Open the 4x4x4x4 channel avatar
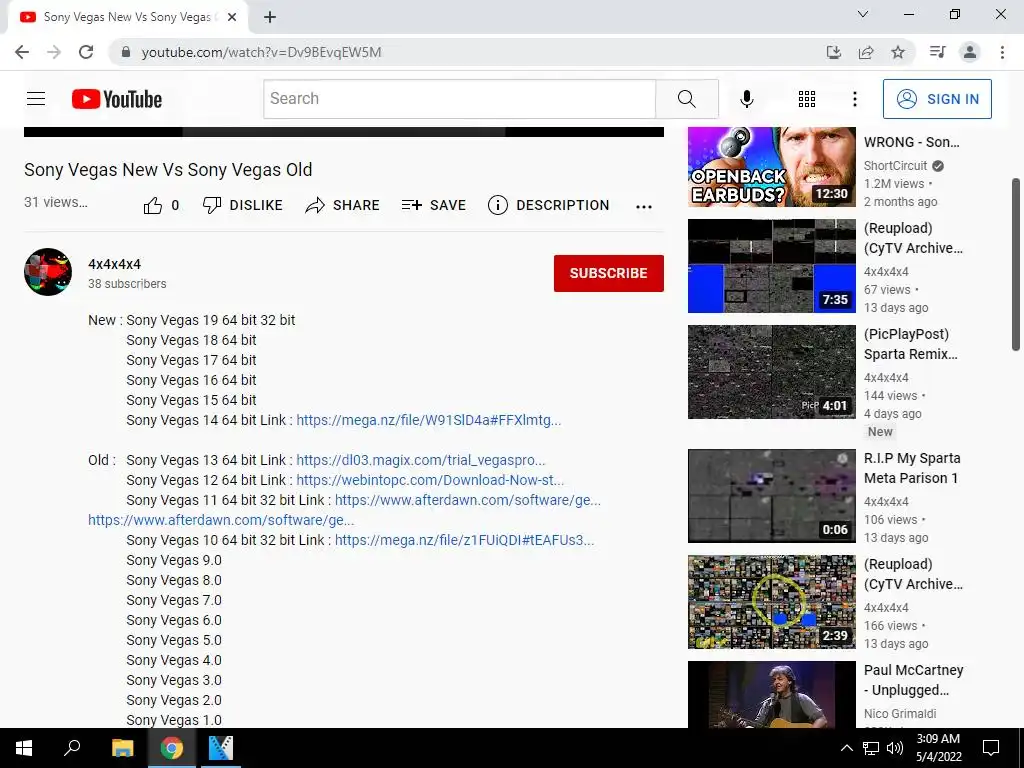The image size is (1024, 768). [48, 272]
